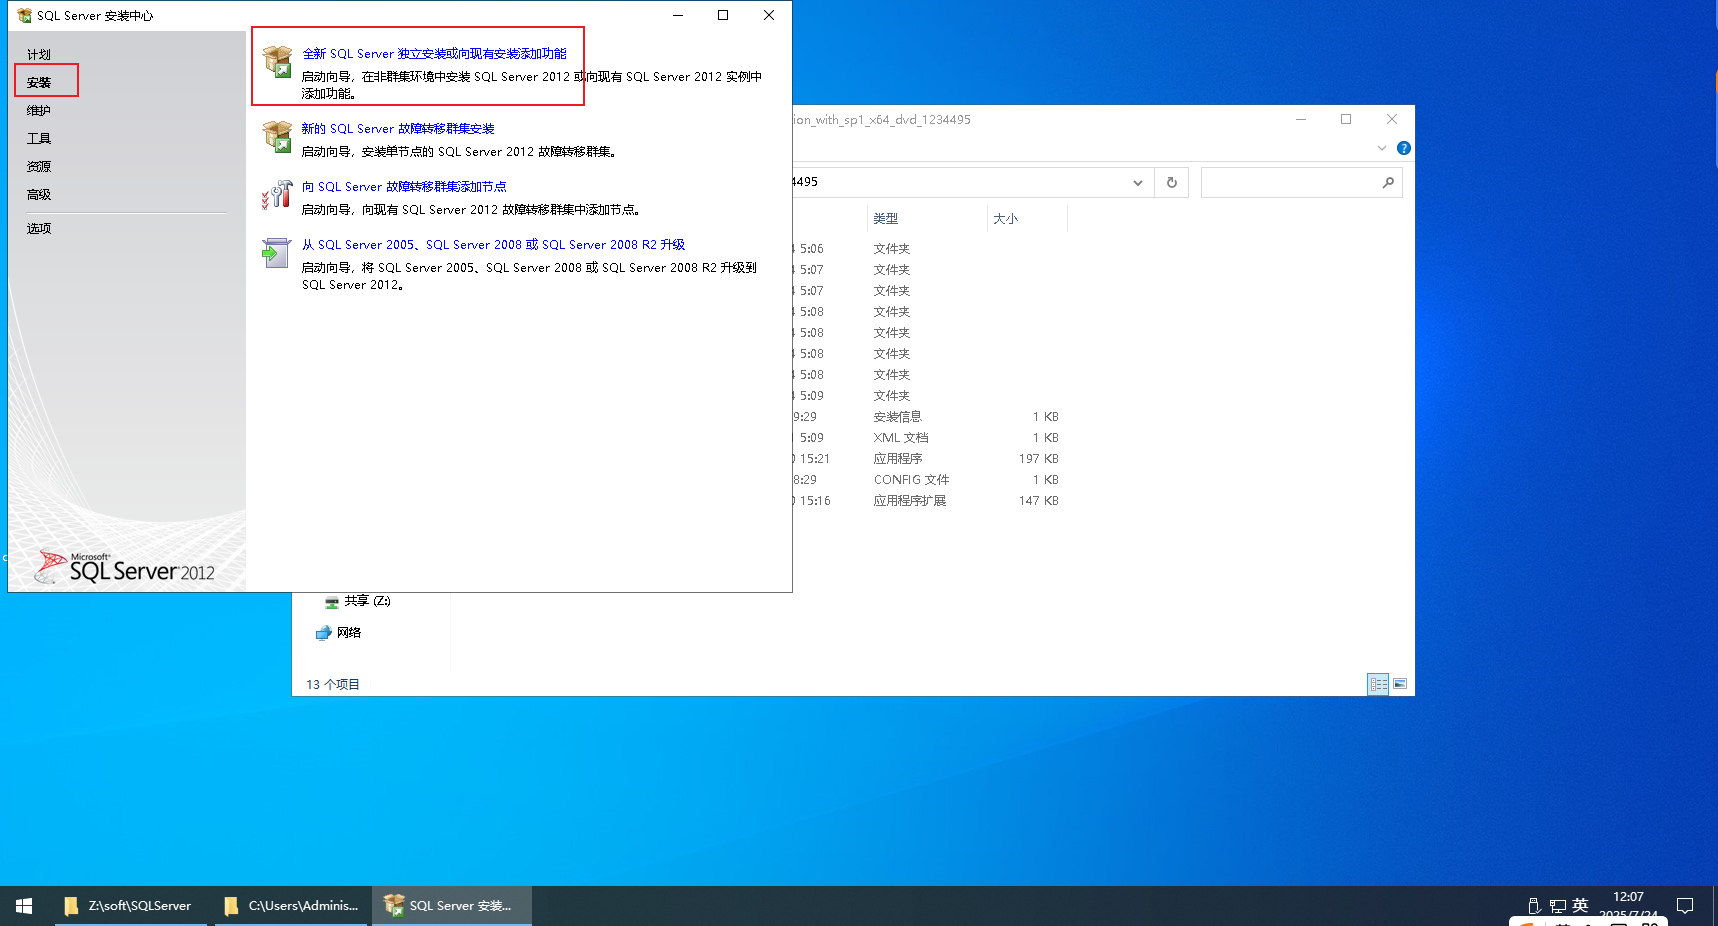Click the Explorer refresh button
1718x926 pixels.
pos(1172,183)
